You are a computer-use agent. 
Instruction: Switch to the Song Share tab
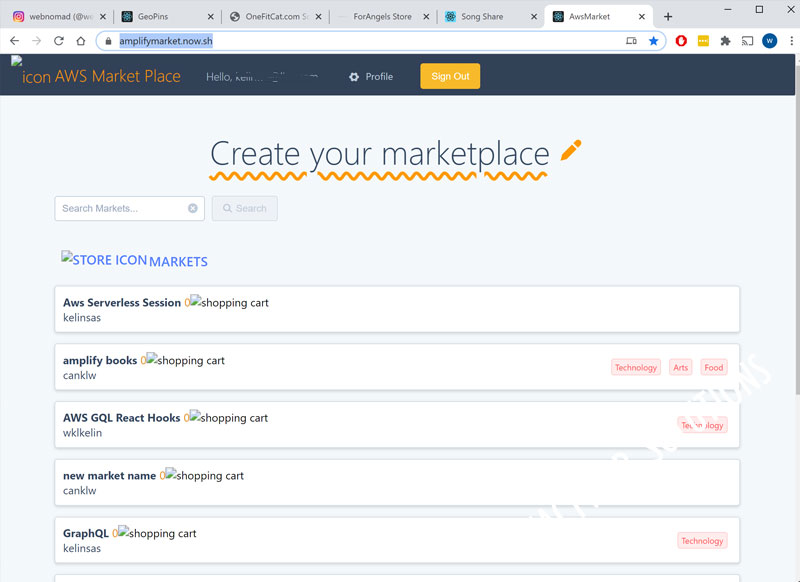click(x=491, y=17)
